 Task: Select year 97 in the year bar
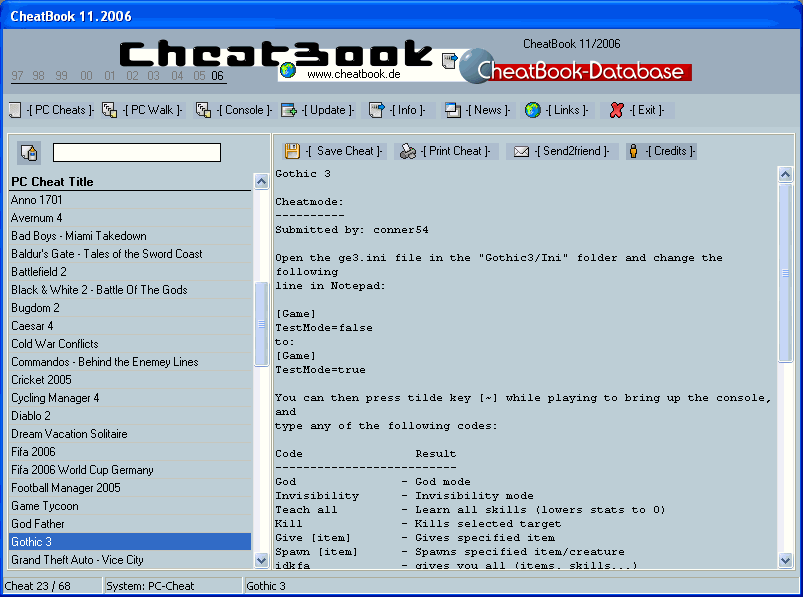click(x=17, y=76)
